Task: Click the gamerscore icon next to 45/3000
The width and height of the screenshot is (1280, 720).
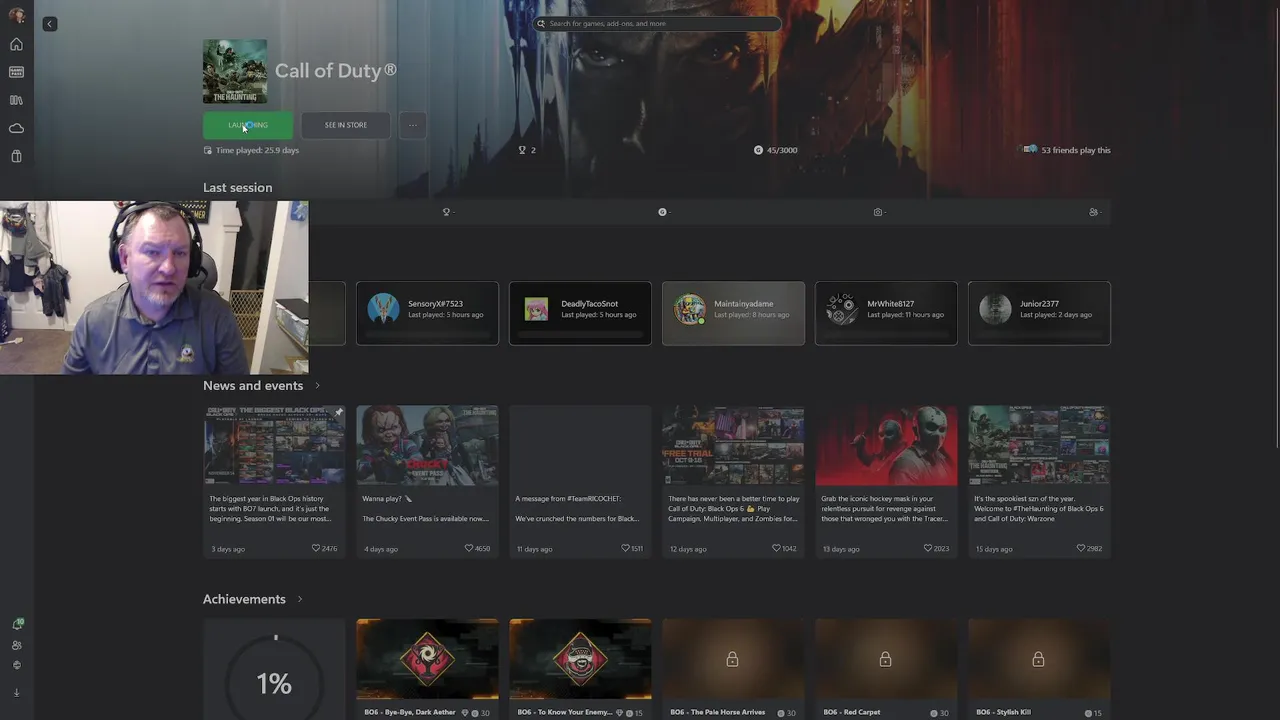Action: pyautogui.click(x=758, y=150)
